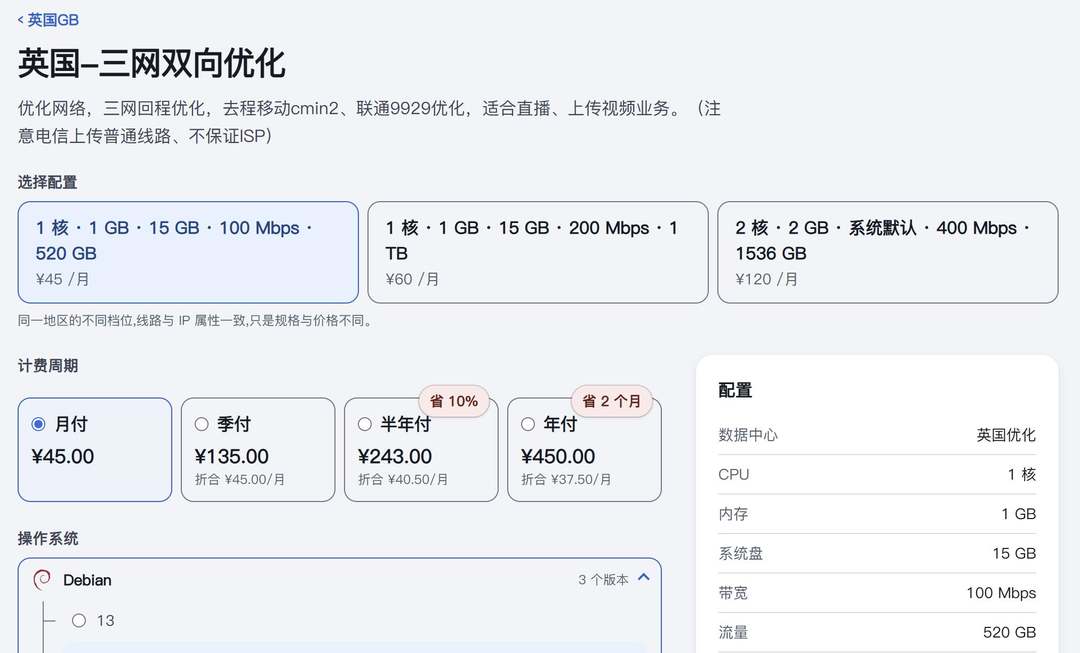This screenshot has width=1080, height=653.
Task: Select the 1核 1GB 200 Mbps ¥60 plan
Action: coord(538,252)
